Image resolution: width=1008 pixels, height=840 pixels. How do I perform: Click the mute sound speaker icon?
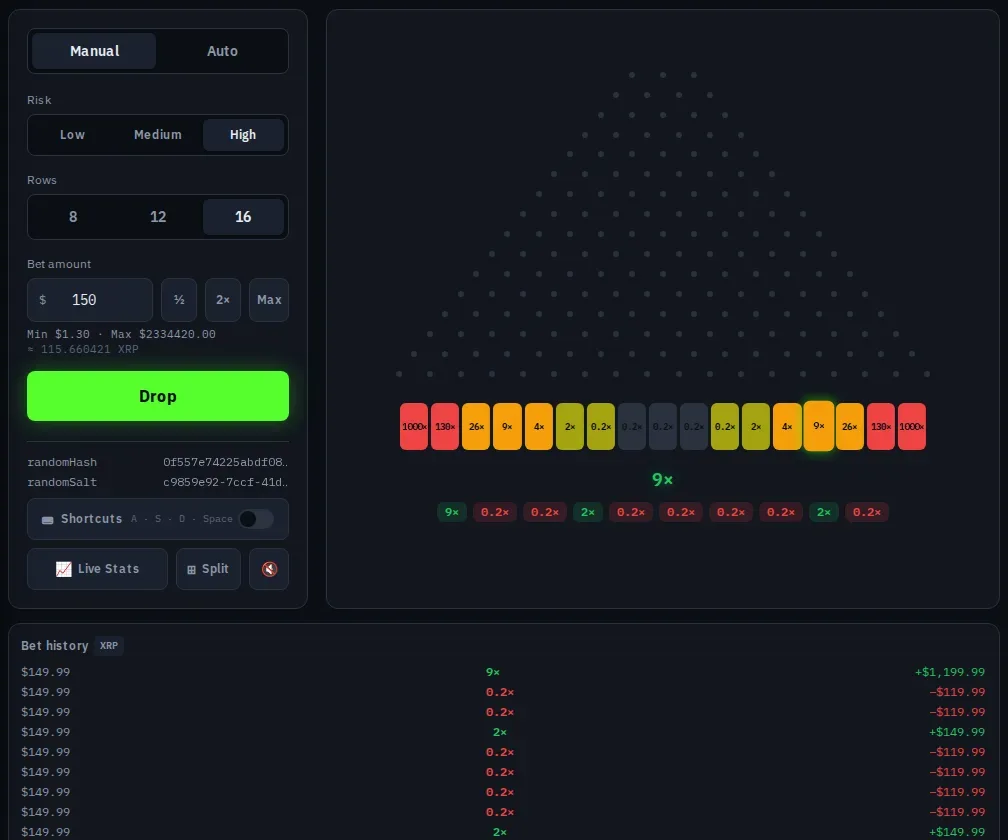[x=269, y=569]
